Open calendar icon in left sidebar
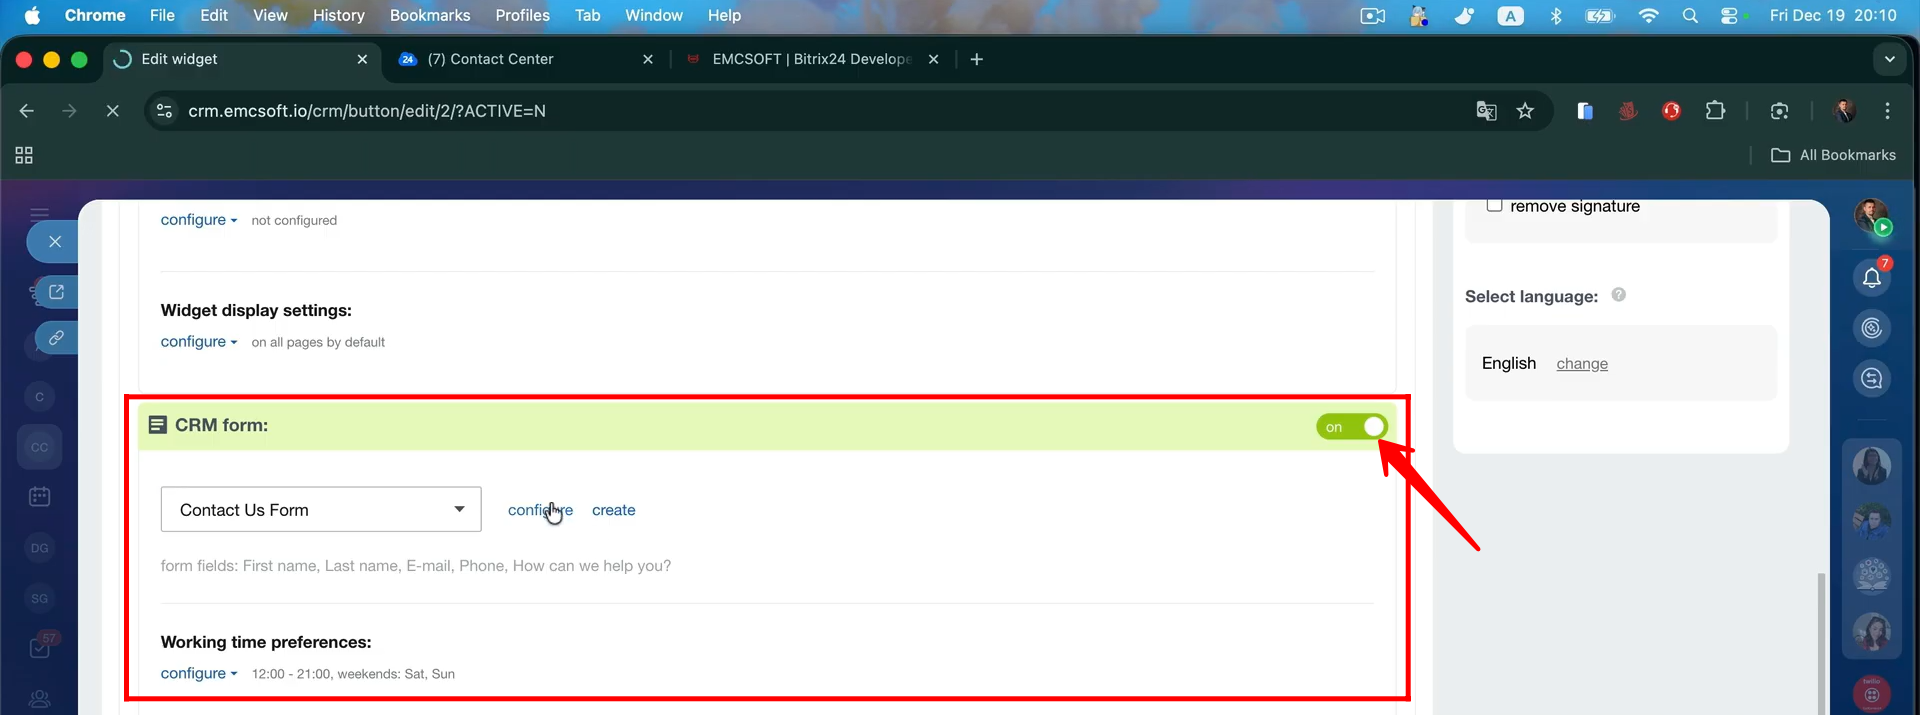The width and height of the screenshot is (1920, 715). pyautogui.click(x=40, y=496)
